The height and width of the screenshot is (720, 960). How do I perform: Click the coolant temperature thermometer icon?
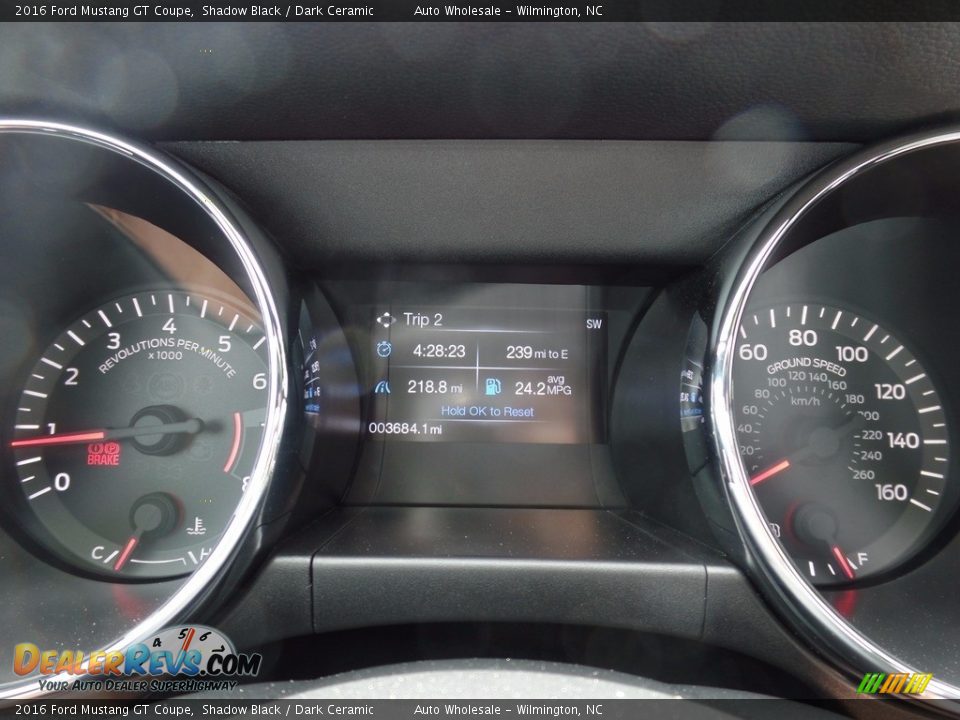197,524
